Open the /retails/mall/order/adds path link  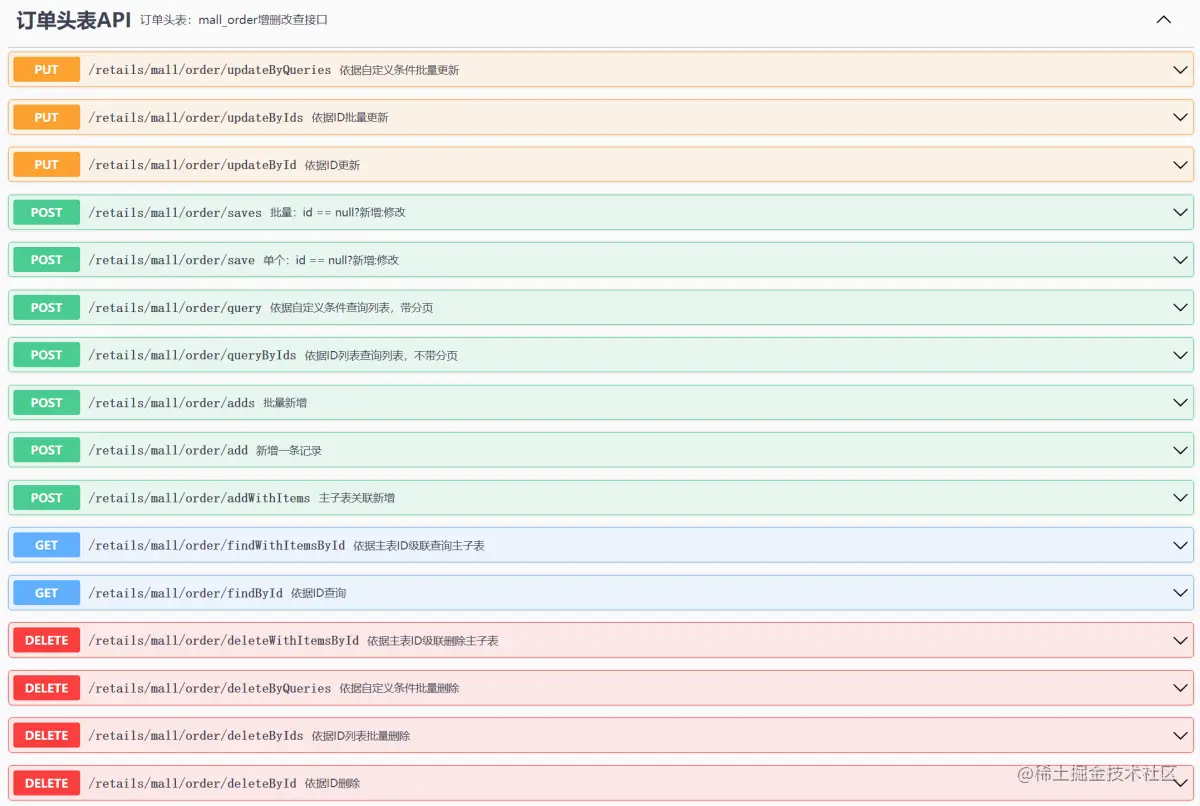(172, 403)
